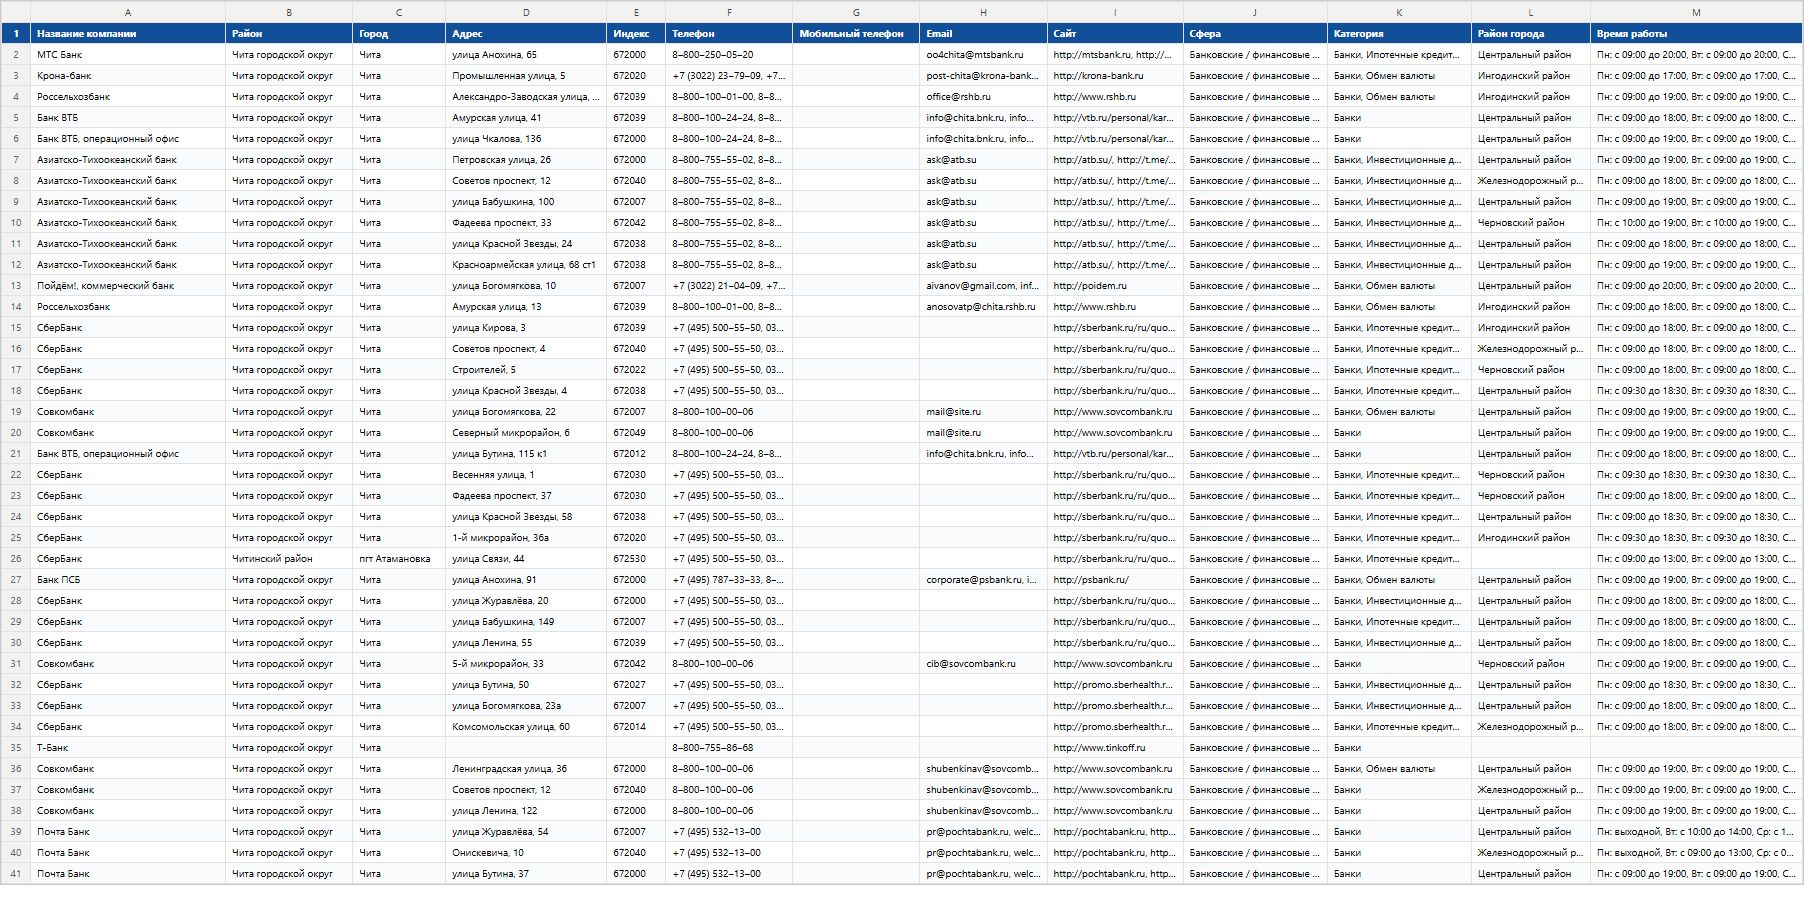The height and width of the screenshot is (902, 1804).
Task: Click address 'улица Чкалова, 136'
Action: click(x=526, y=139)
